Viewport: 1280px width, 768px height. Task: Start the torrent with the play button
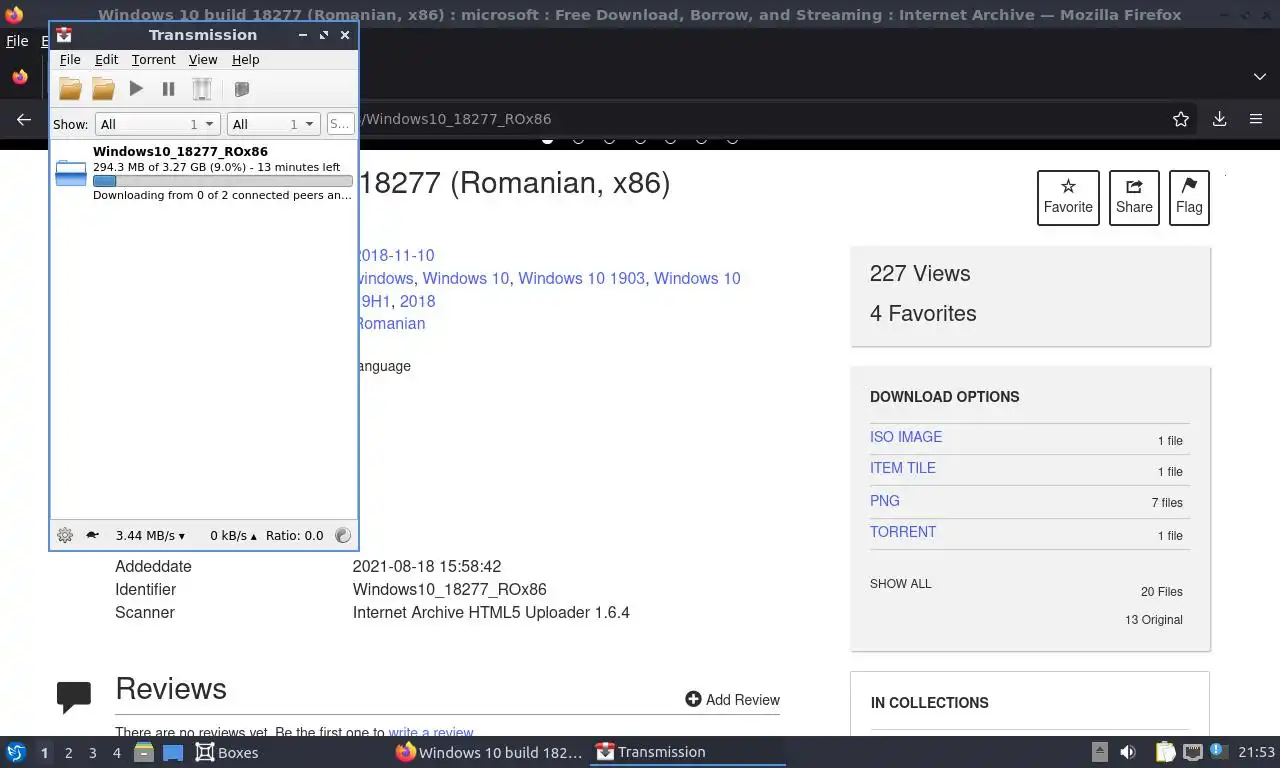point(136,89)
